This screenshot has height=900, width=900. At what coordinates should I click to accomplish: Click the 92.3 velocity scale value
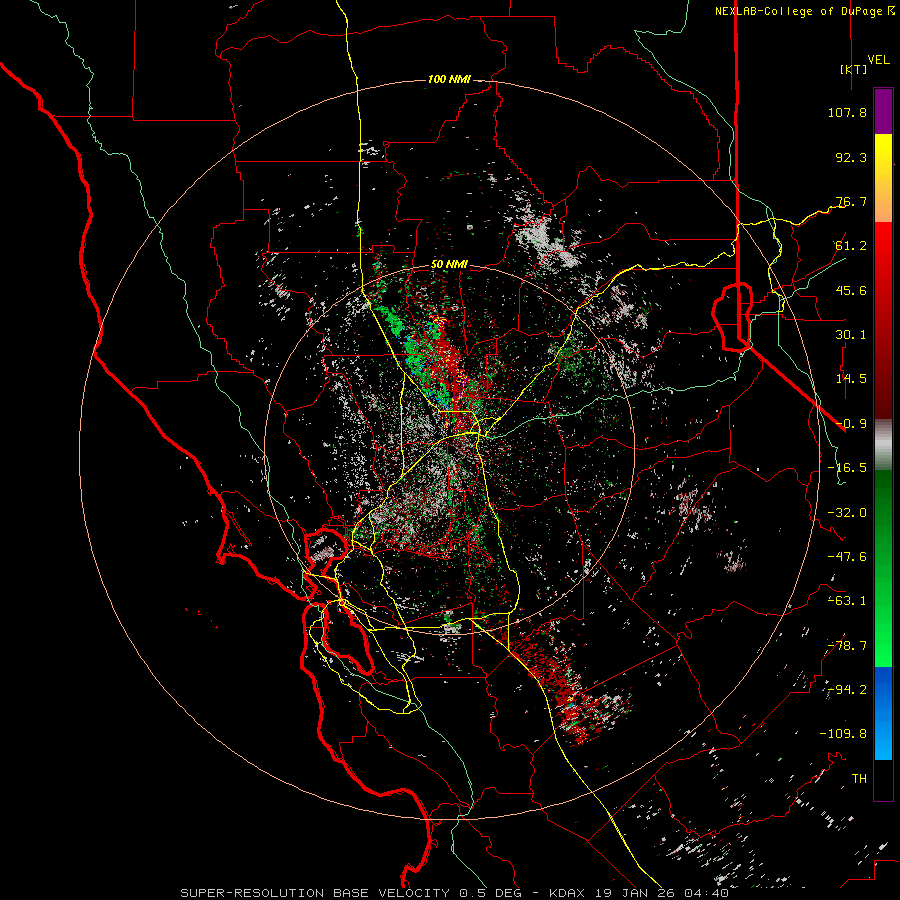point(851,157)
